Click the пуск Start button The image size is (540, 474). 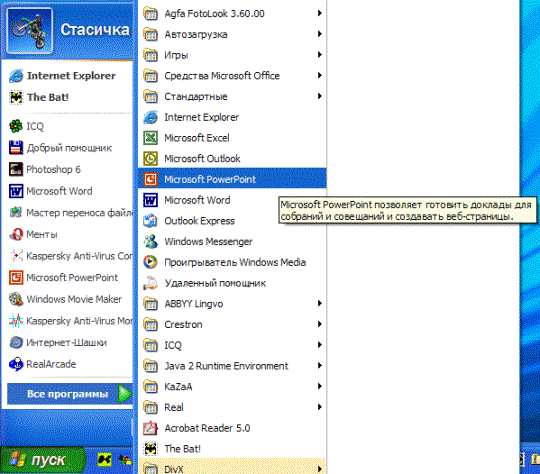(x=43, y=460)
